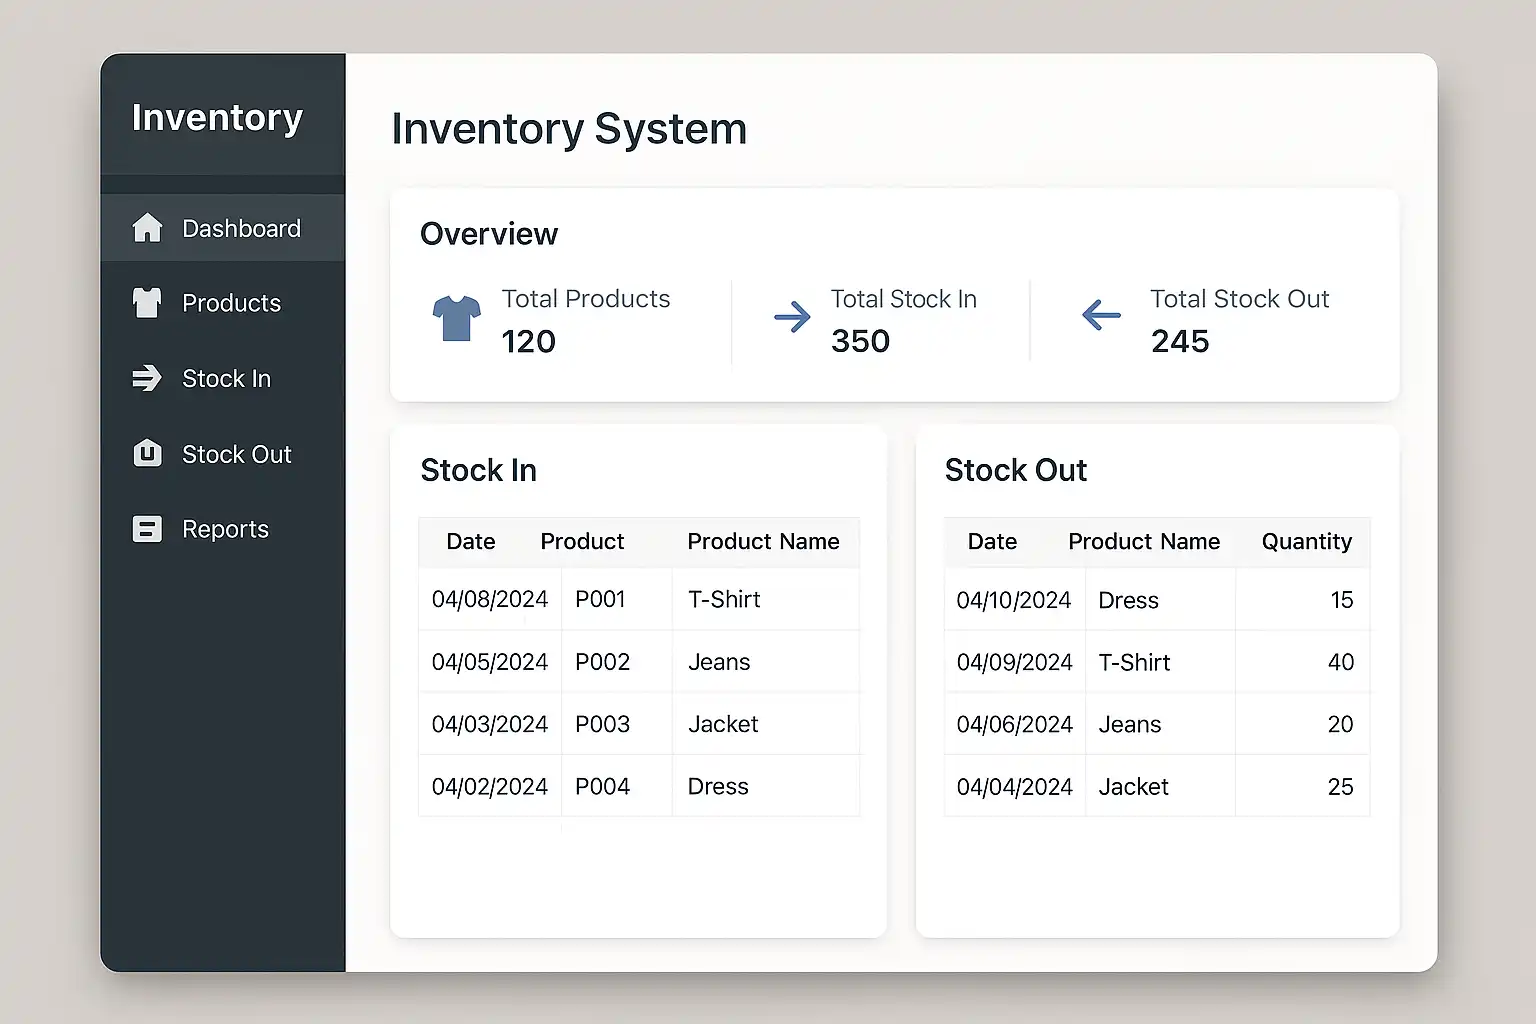Screen dimensions: 1536x1024
Task: Select the quantity 40 cell for T-Shirt
Action: click(1340, 663)
